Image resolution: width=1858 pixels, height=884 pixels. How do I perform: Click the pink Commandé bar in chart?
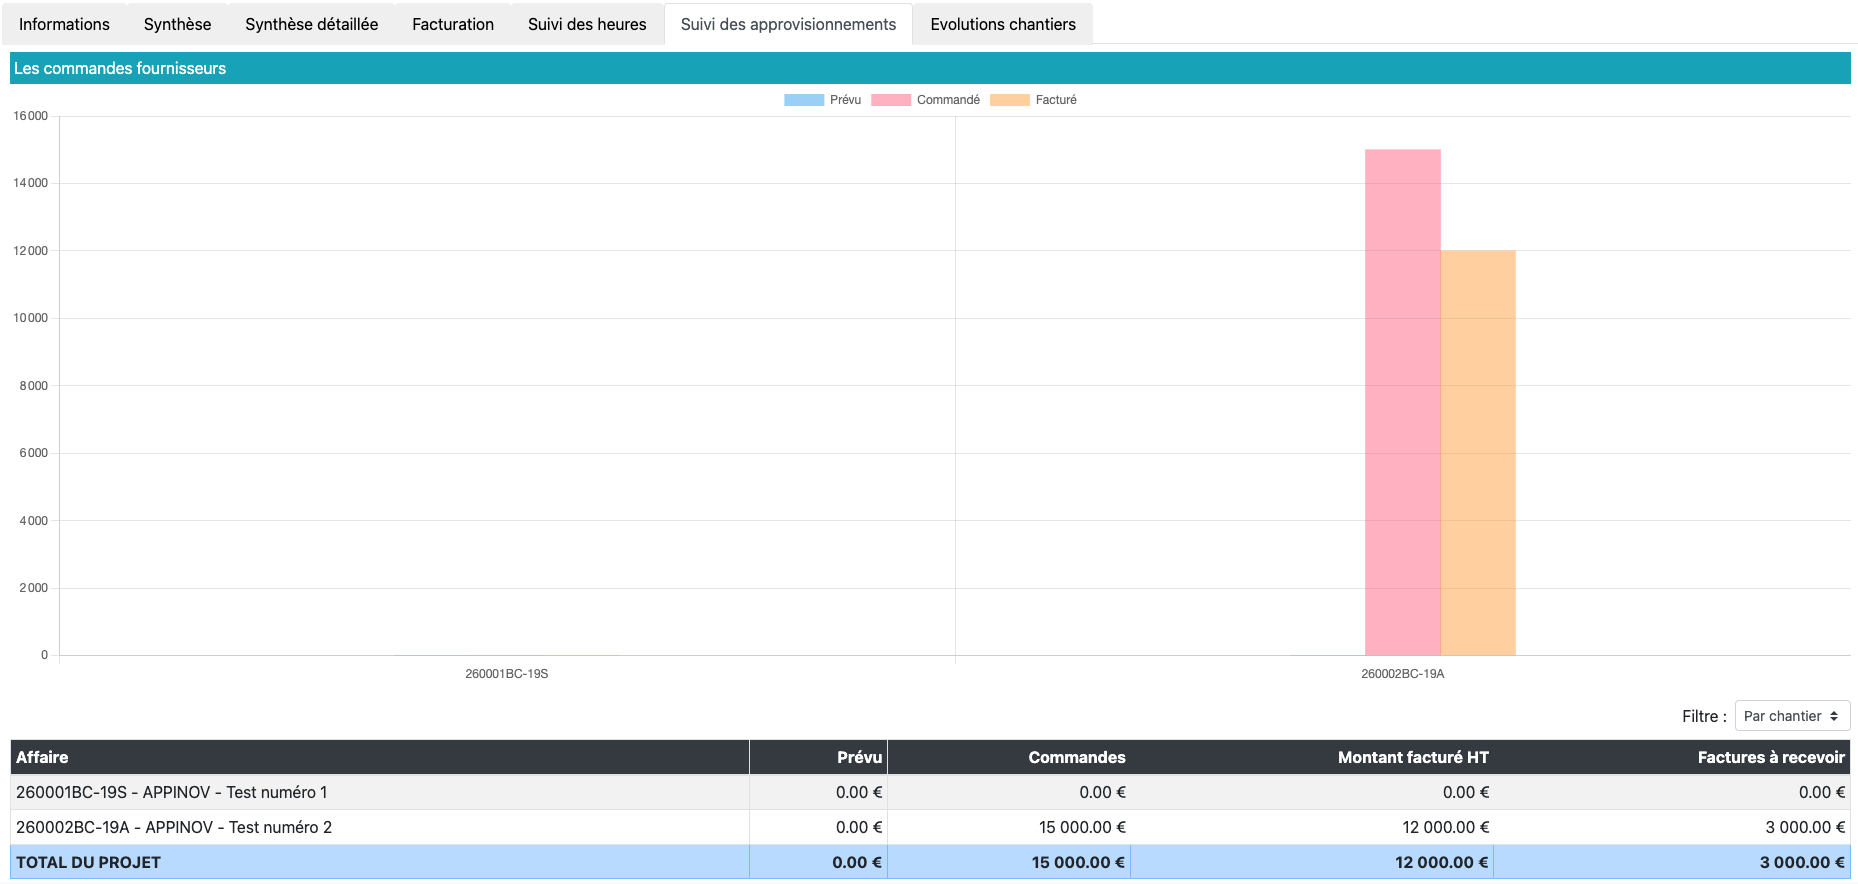coord(1402,400)
